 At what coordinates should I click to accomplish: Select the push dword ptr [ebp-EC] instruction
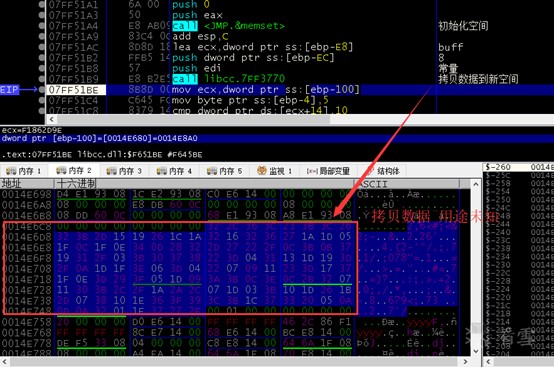(253, 58)
